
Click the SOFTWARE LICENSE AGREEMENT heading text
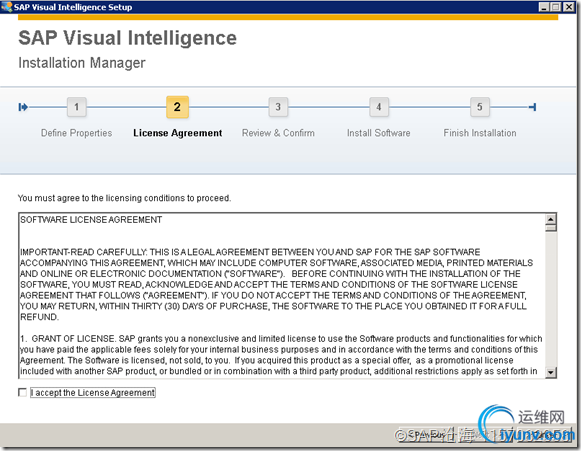click(91, 220)
